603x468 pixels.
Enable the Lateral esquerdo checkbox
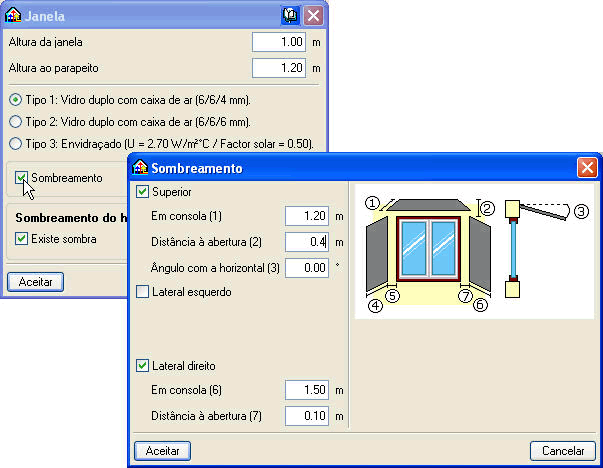(x=142, y=292)
